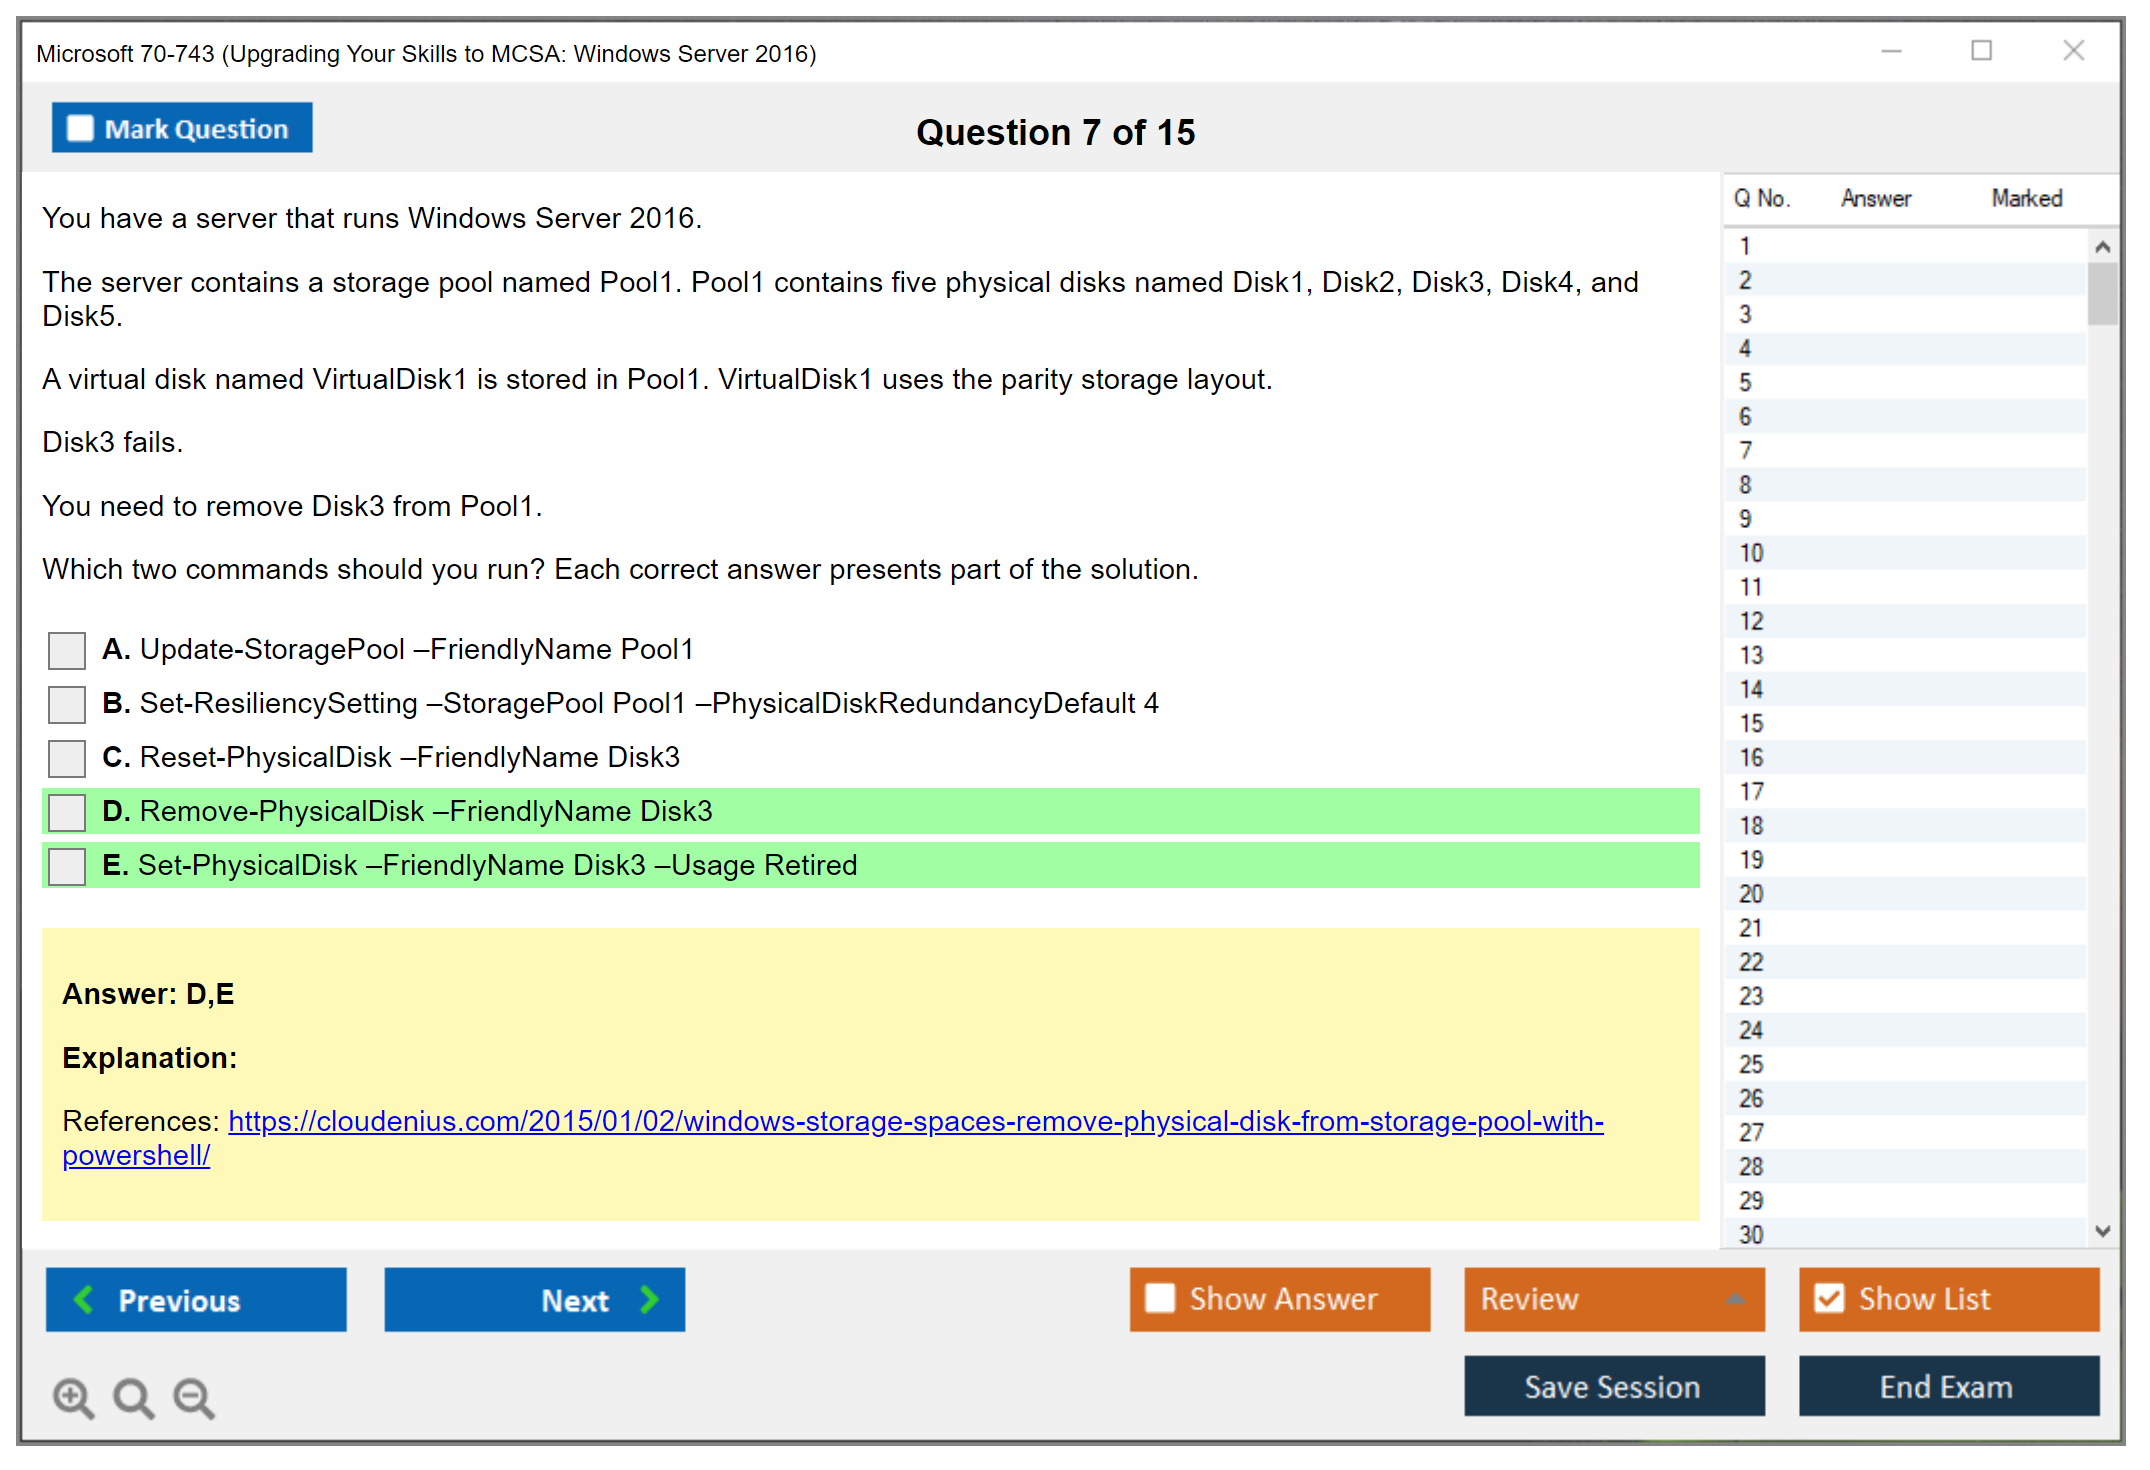Toggle the Mark Question checkbox
2150x1470 pixels.
pyautogui.click(x=80, y=129)
